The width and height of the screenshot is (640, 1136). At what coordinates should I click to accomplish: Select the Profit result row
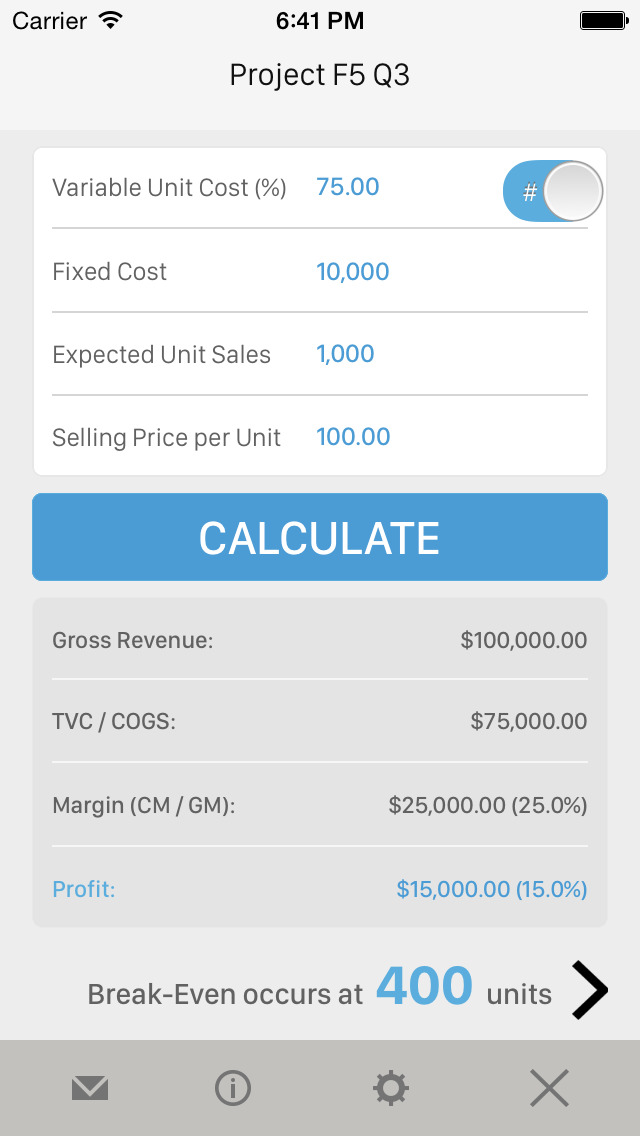(x=320, y=889)
